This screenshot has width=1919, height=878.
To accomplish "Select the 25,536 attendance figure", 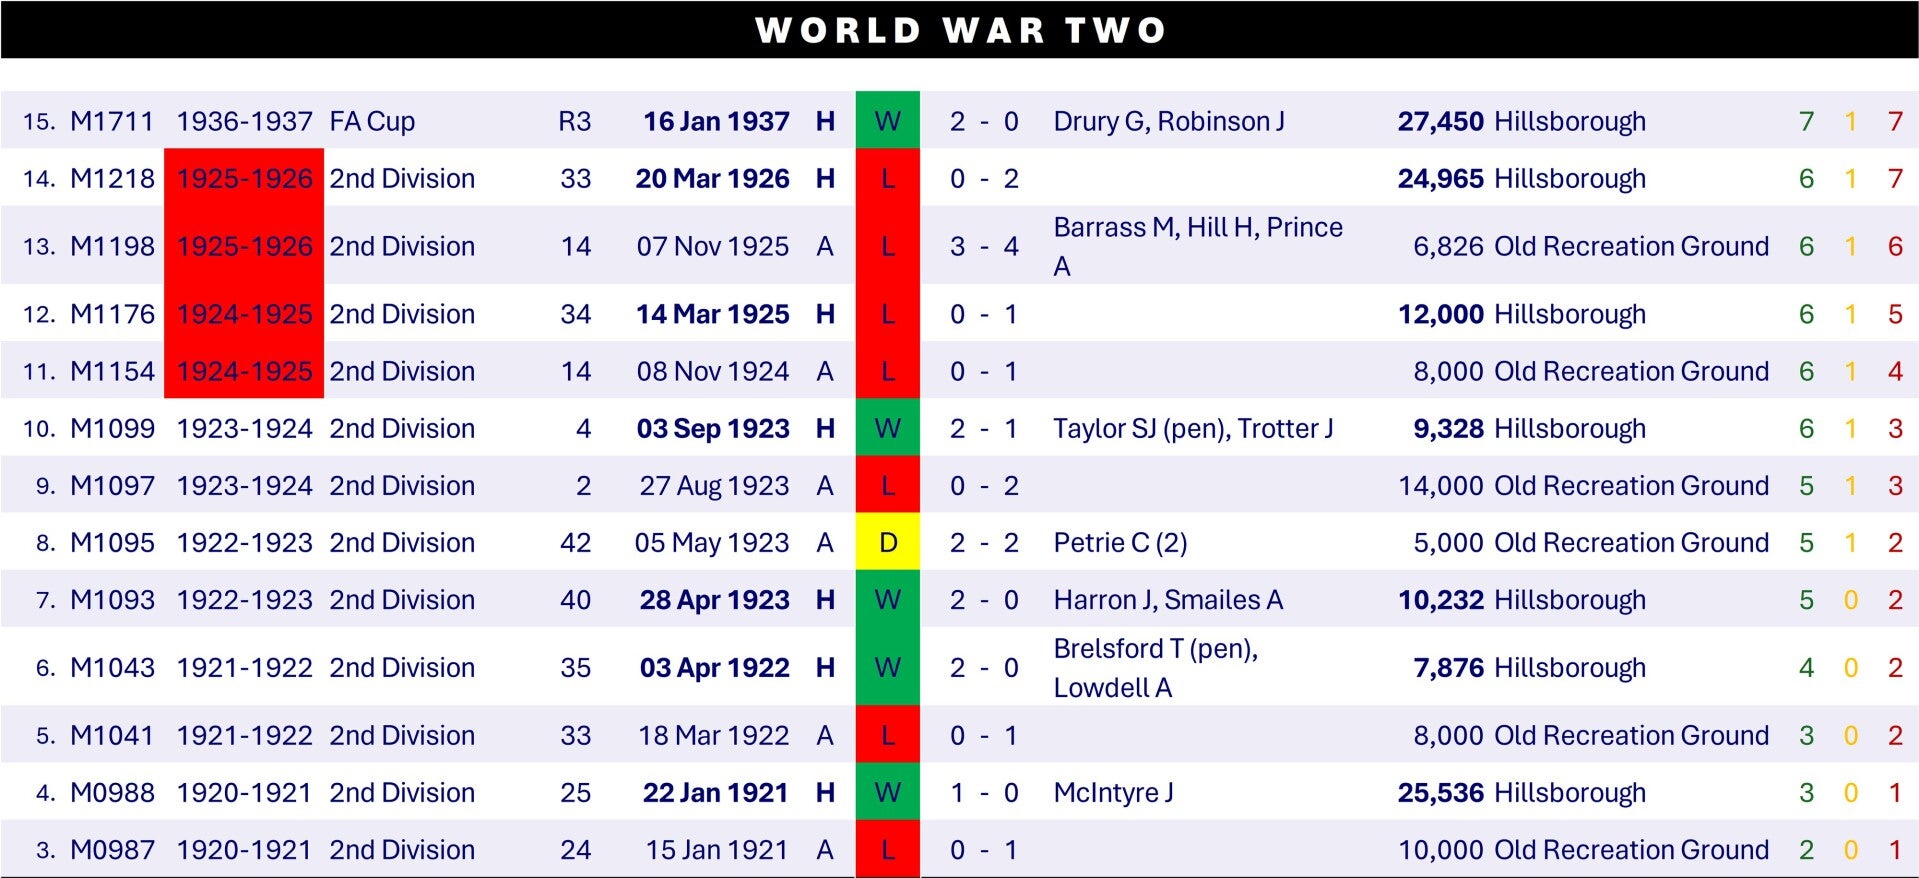I will click(1440, 793).
